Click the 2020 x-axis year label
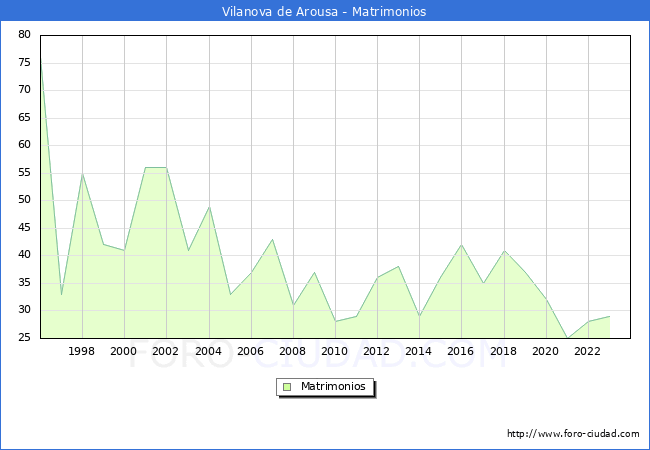 [x=545, y=351]
